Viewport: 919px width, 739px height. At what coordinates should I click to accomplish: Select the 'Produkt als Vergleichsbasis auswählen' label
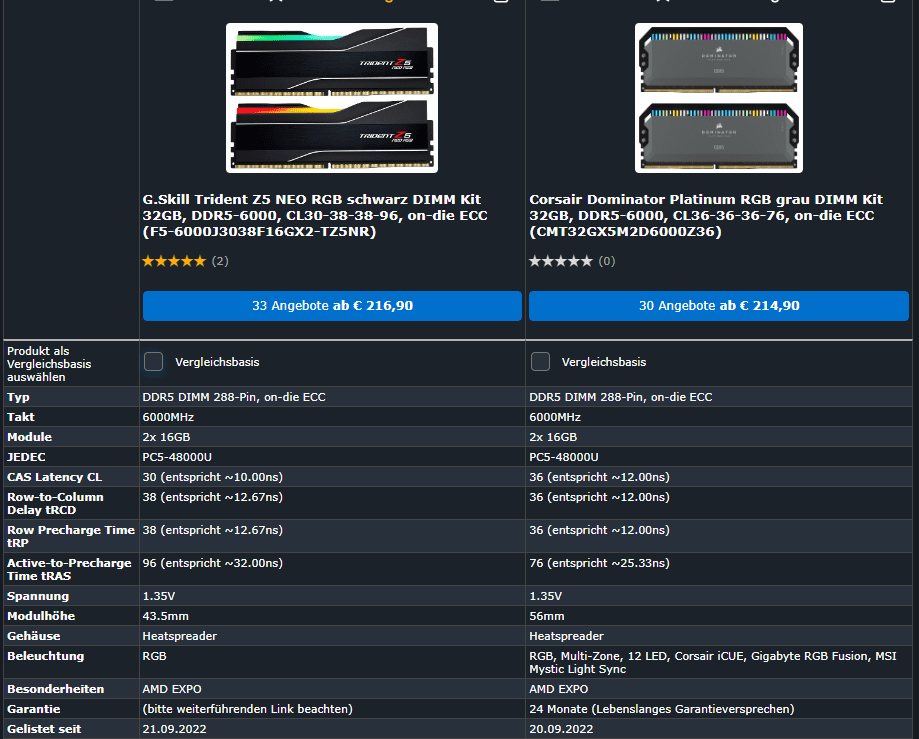(49, 364)
